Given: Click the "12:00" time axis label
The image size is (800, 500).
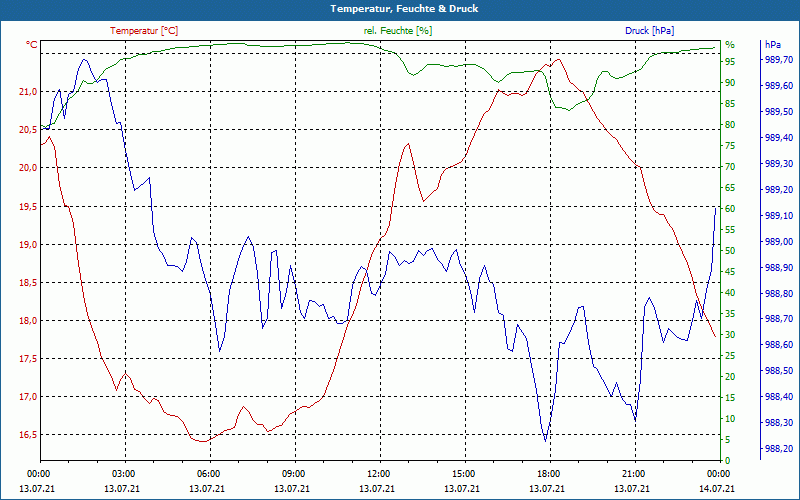Looking at the screenshot, I should point(378,474).
